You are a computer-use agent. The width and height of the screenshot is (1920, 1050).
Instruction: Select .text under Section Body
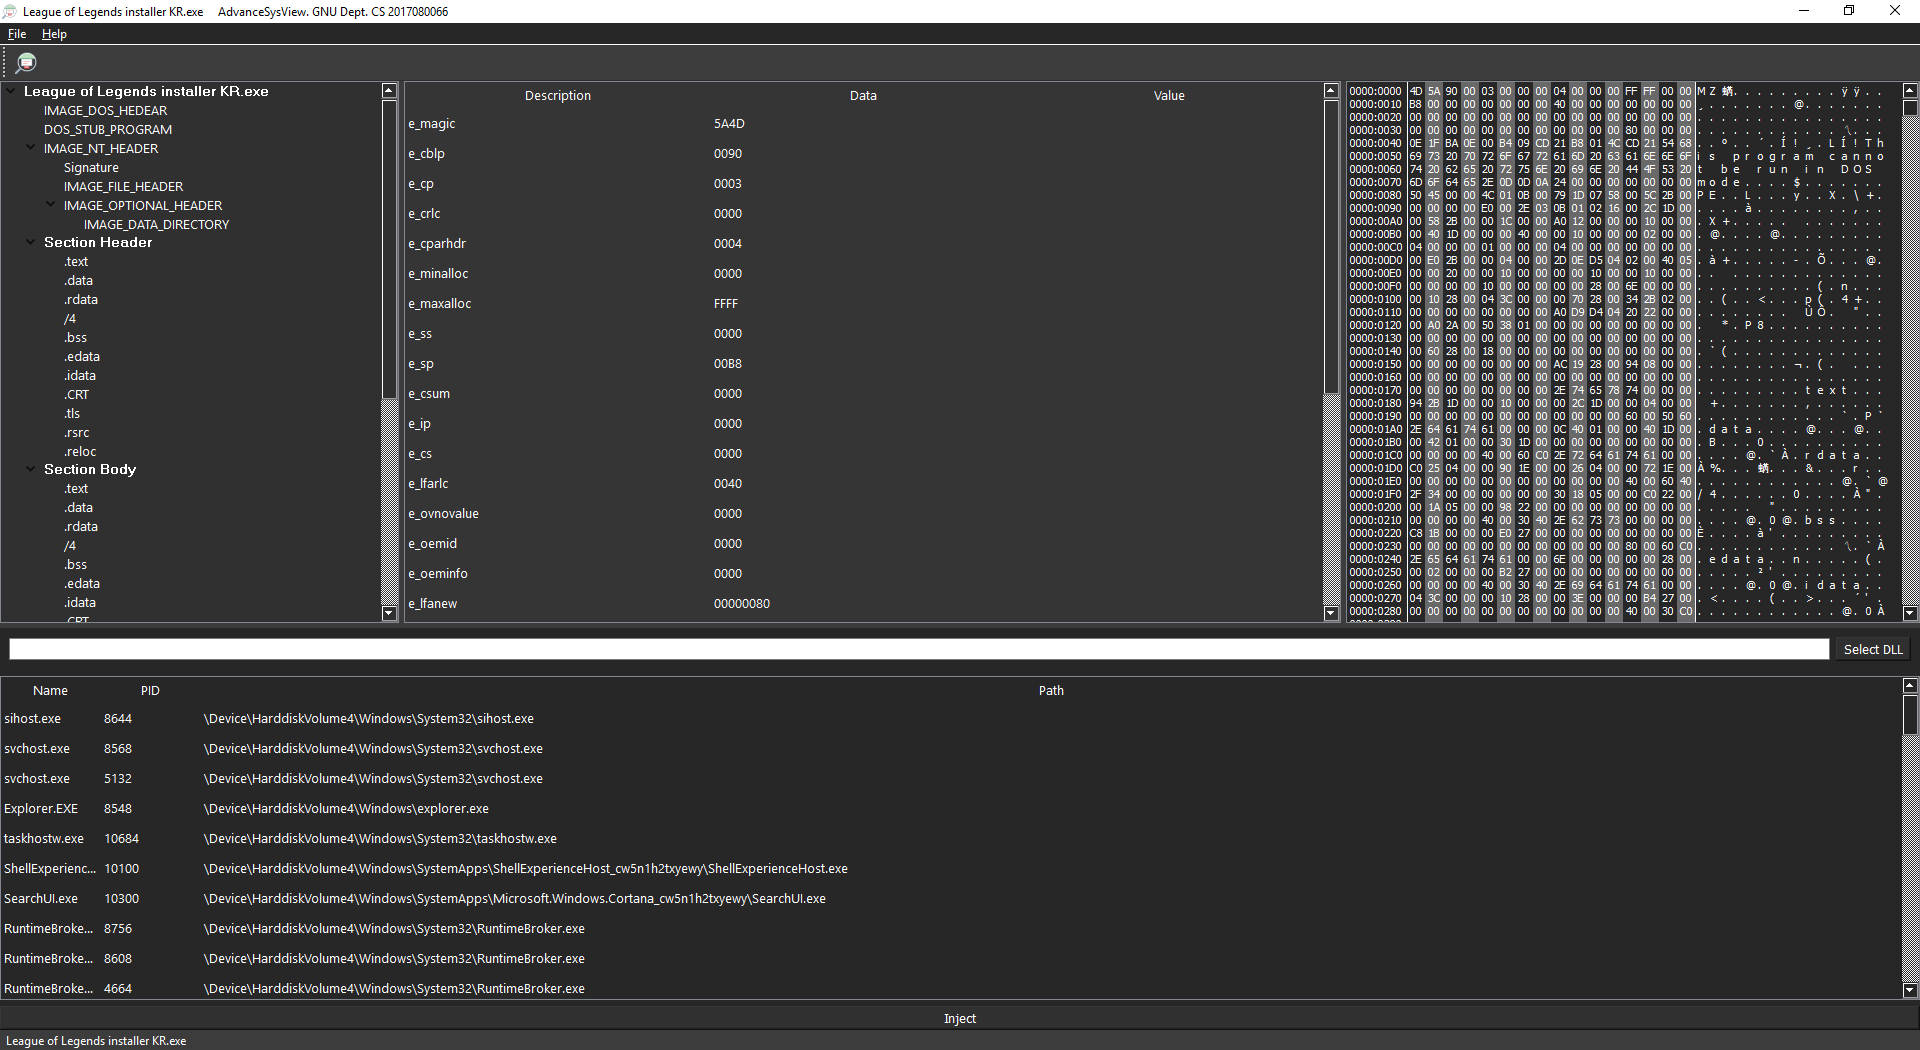pyautogui.click(x=76, y=489)
